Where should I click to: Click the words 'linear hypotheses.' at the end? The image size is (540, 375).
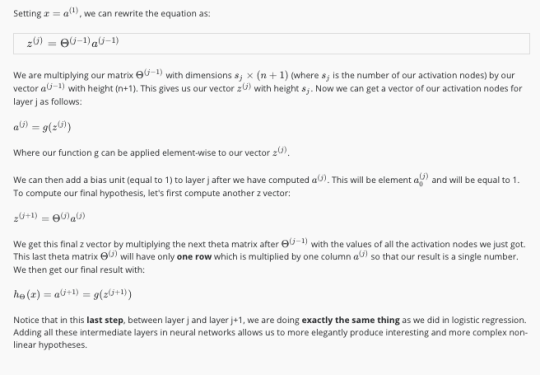click(50, 345)
